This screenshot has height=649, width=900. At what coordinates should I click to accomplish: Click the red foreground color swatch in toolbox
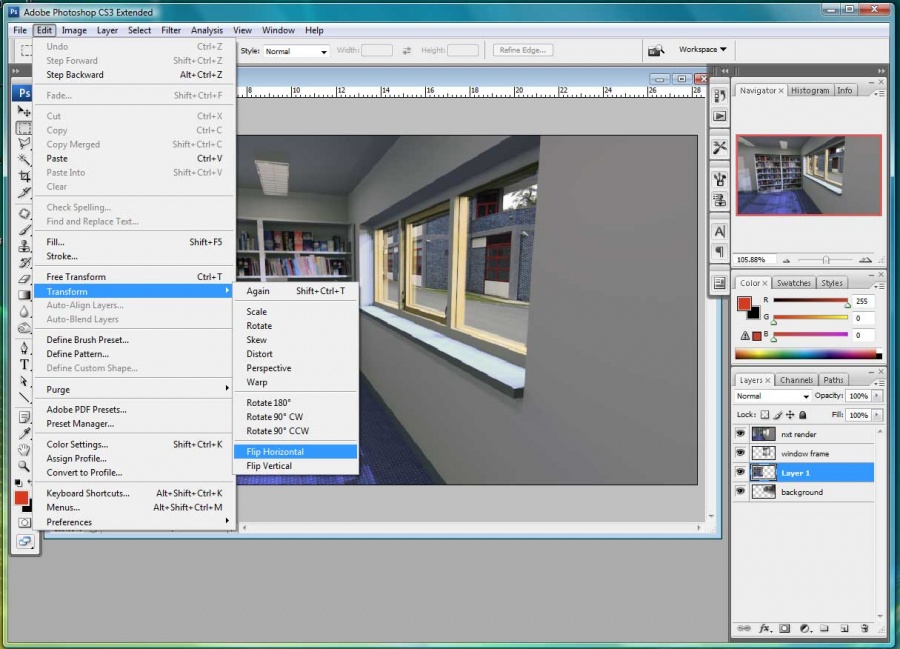(x=20, y=497)
